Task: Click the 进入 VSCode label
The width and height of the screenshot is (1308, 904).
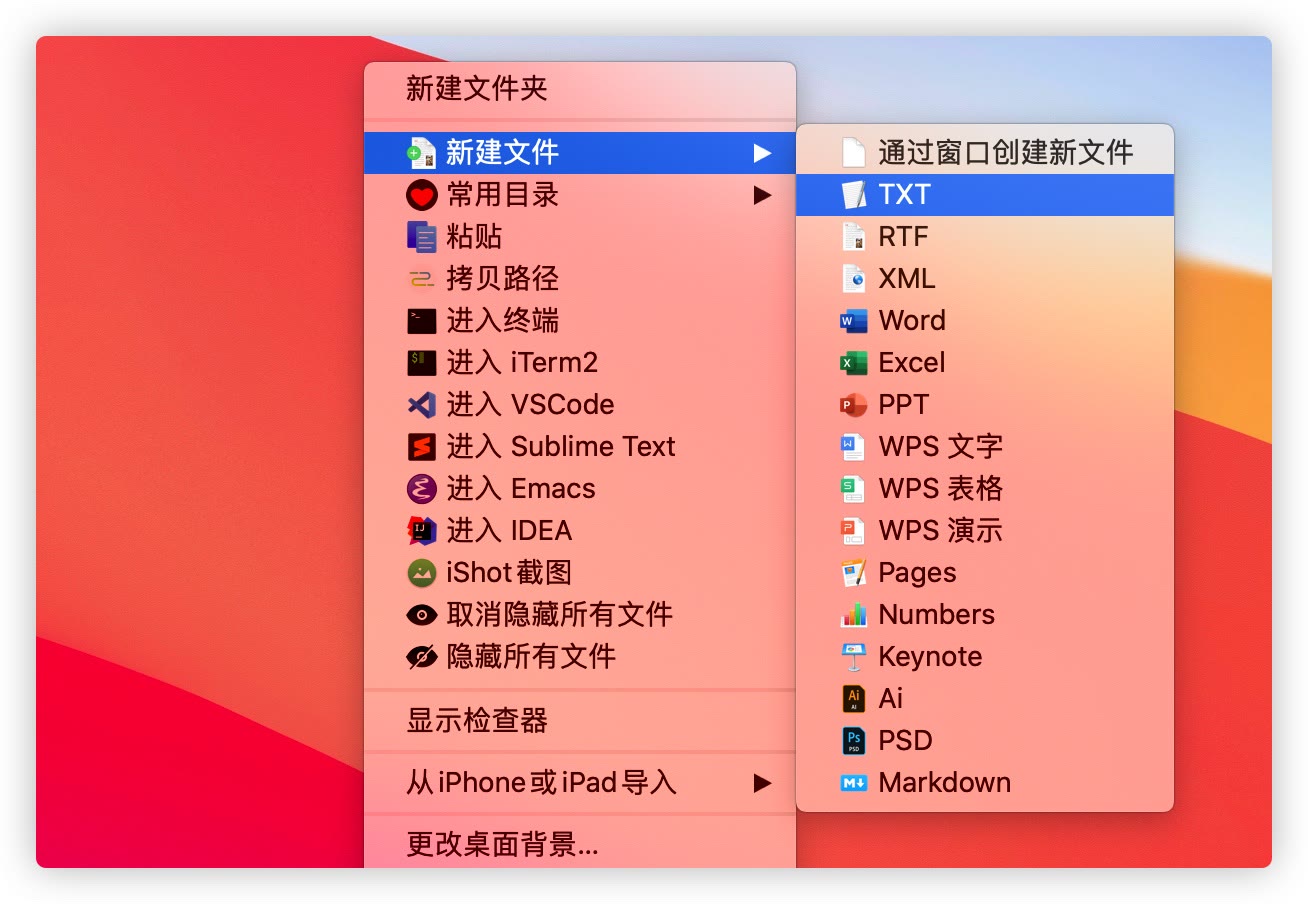Action: click(530, 405)
